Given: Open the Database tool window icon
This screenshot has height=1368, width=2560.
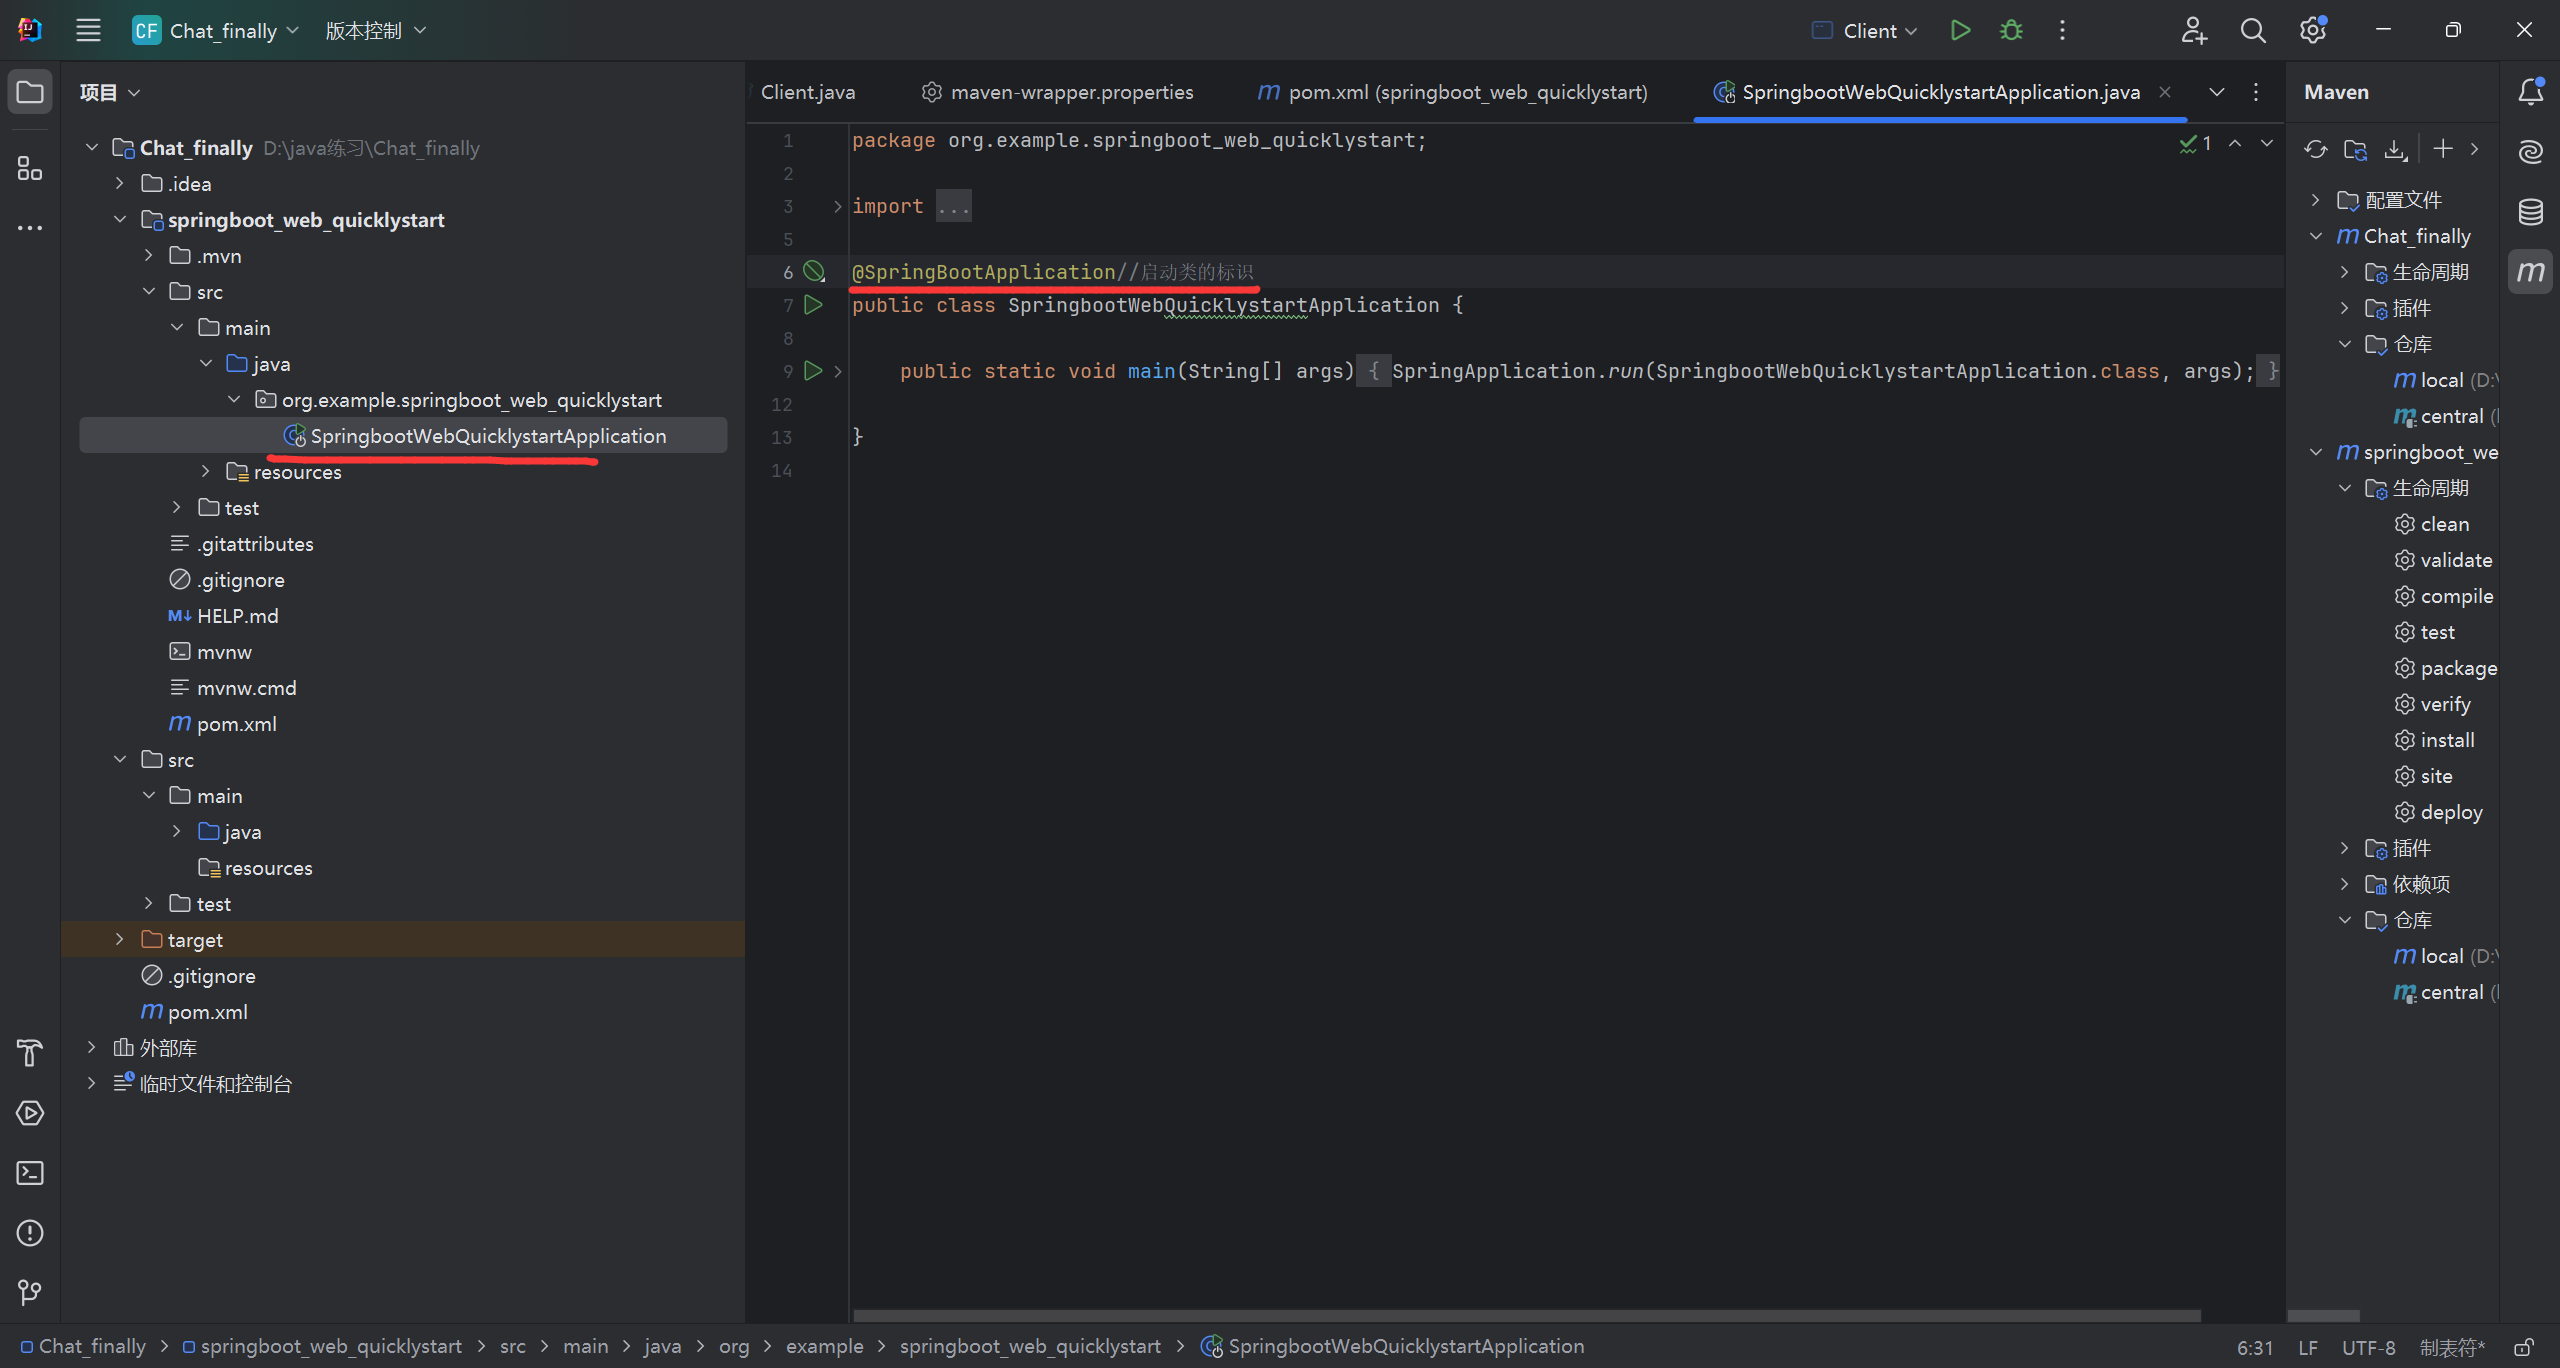Looking at the screenshot, I should [2530, 212].
